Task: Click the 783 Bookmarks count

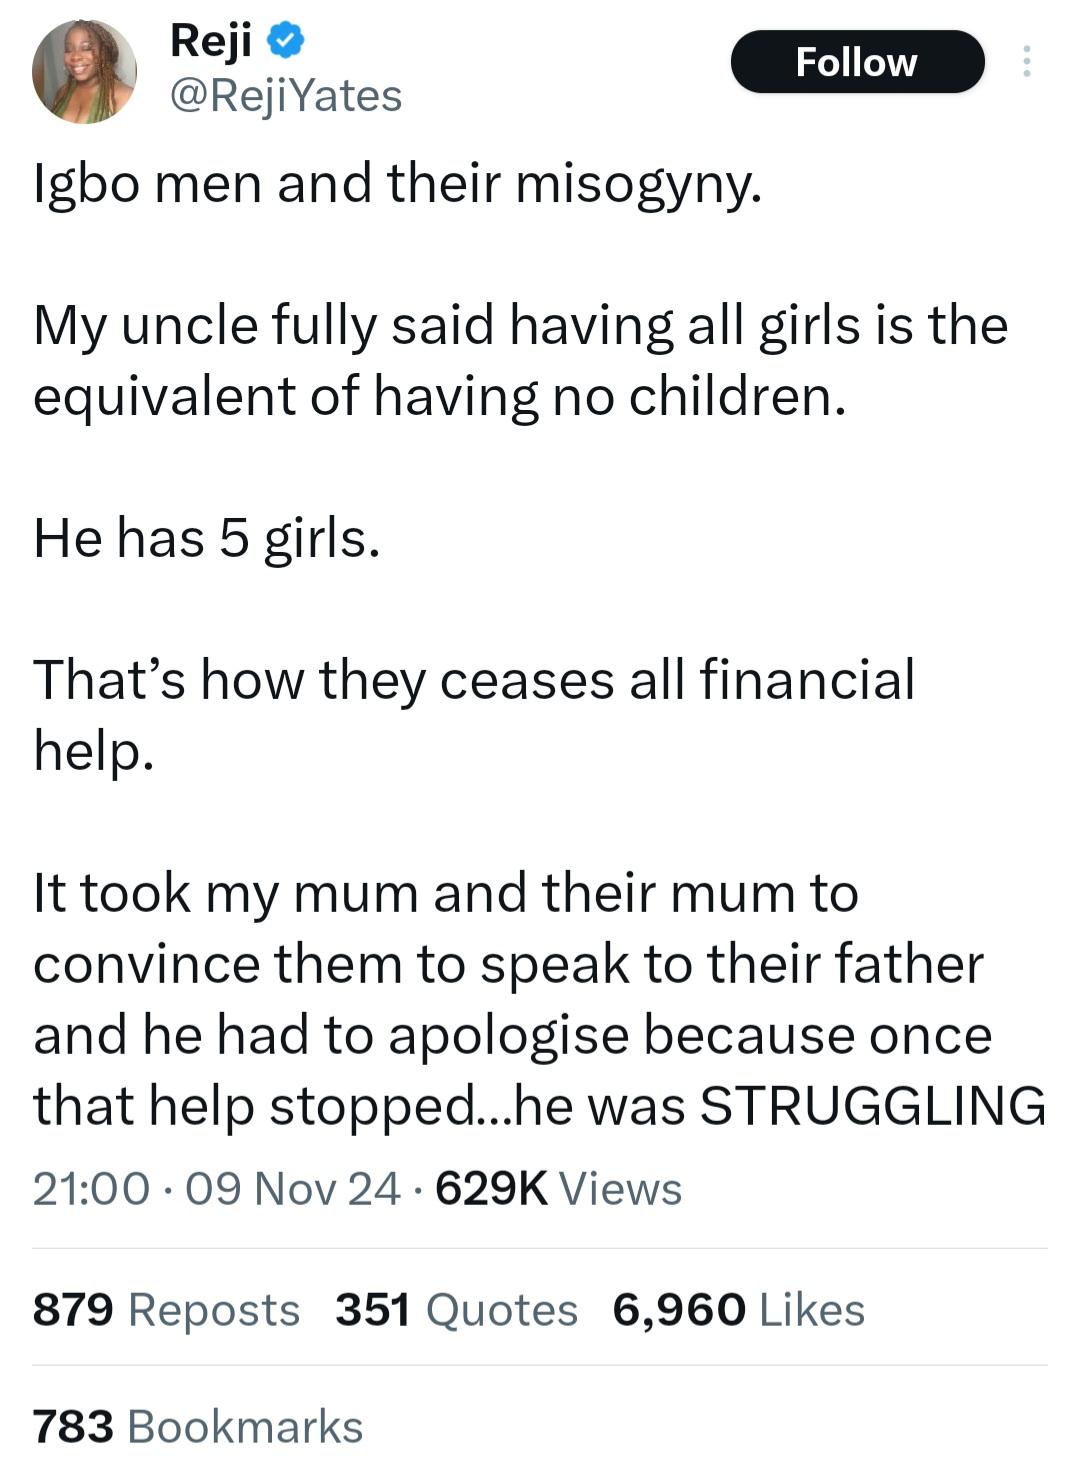Action: click(x=198, y=1427)
